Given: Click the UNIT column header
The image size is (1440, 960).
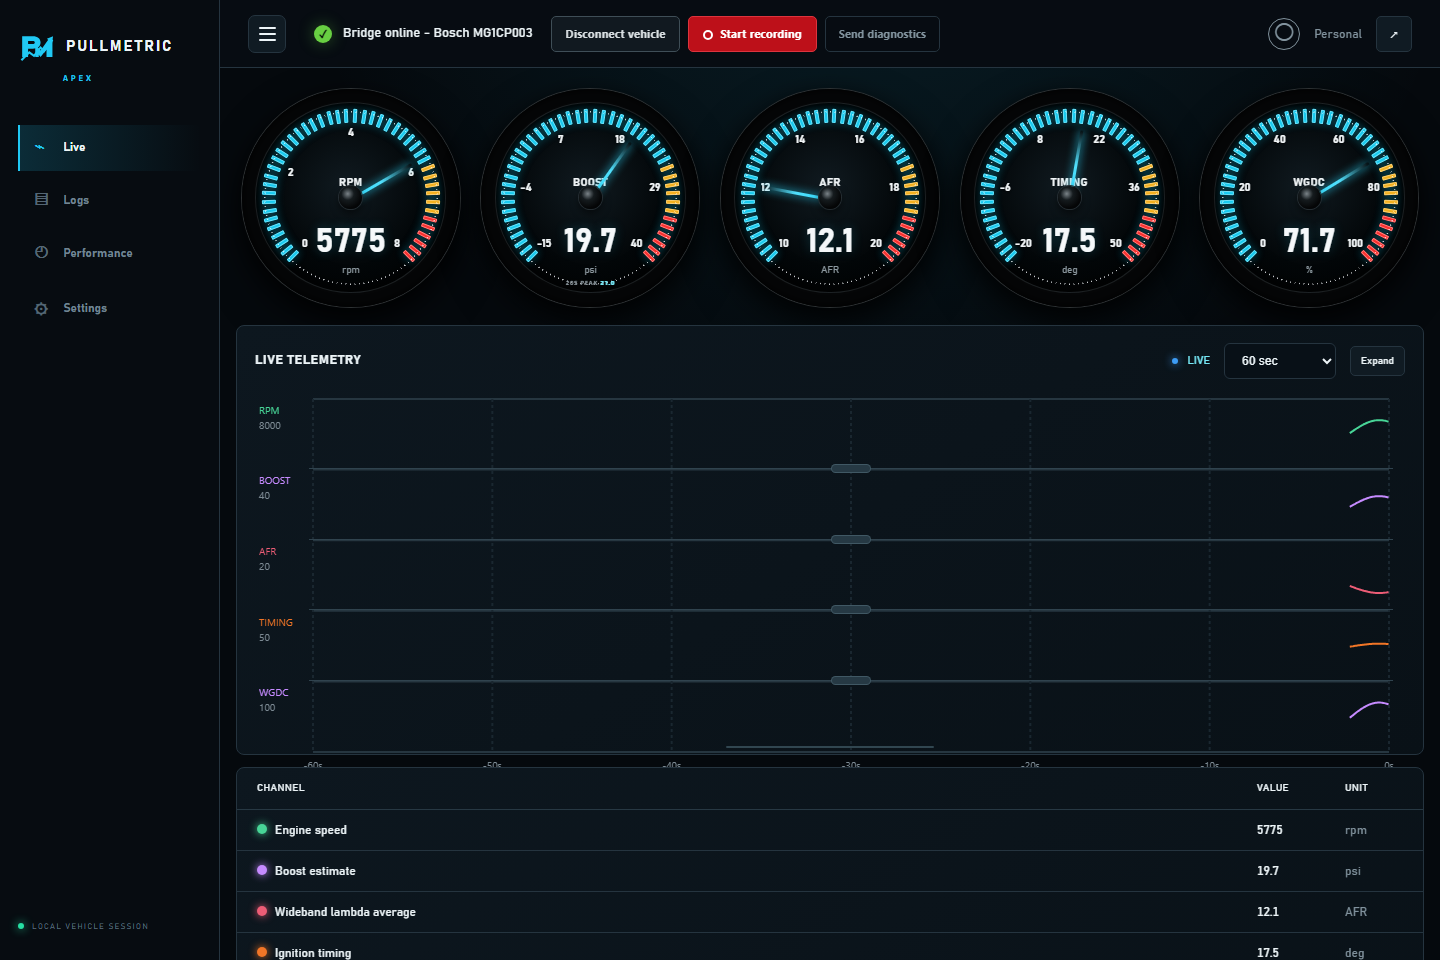Looking at the screenshot, I should tap(1356, 788).
